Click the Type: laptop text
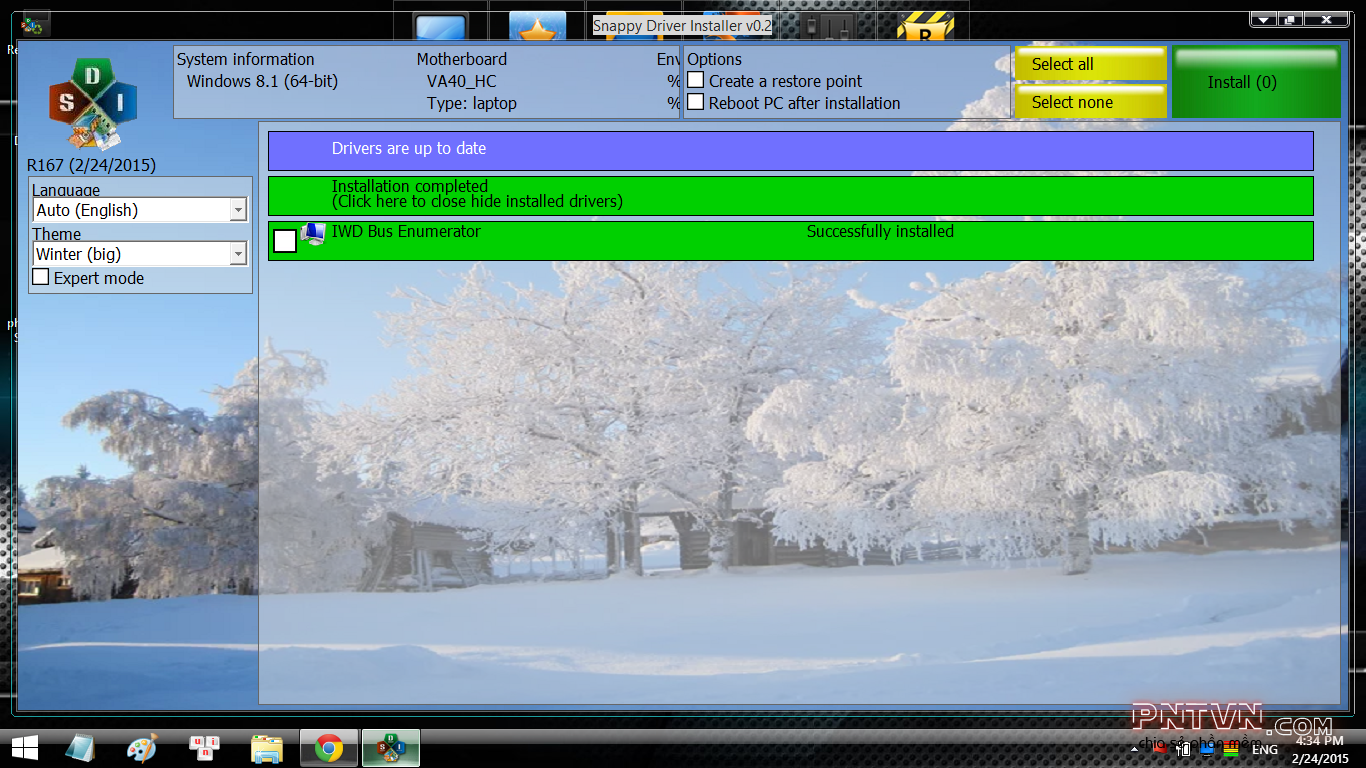Image resolution: width=1366 pixels, height=768 pixels. tap(472, 104)
